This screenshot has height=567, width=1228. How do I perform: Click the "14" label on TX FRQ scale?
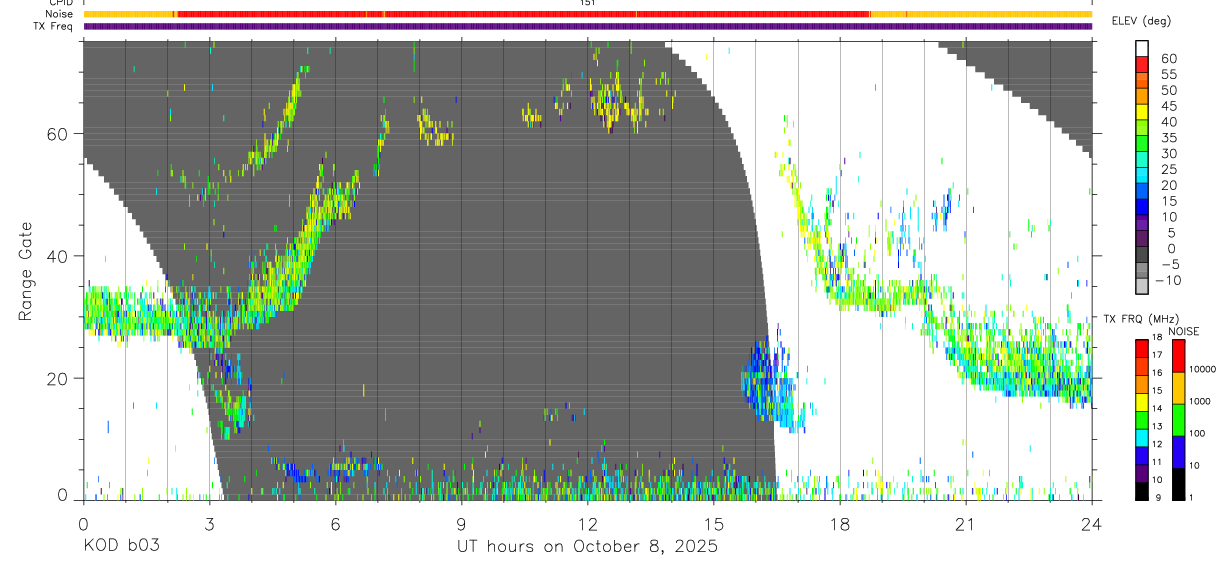coord(1155,408)
